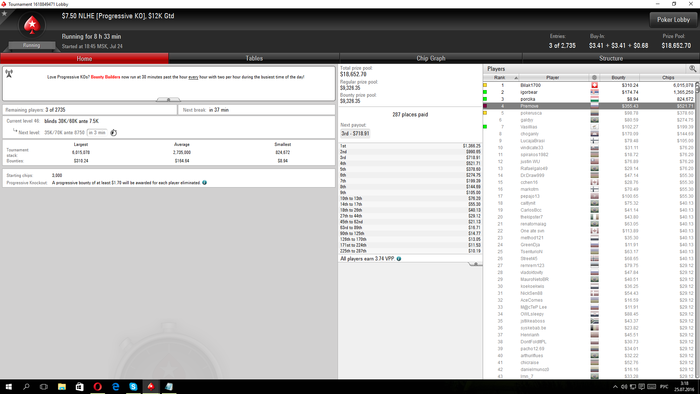Click yellow status marker for rank 1
The height and width of the screenshot is (394, 700).
pos(485,85)
